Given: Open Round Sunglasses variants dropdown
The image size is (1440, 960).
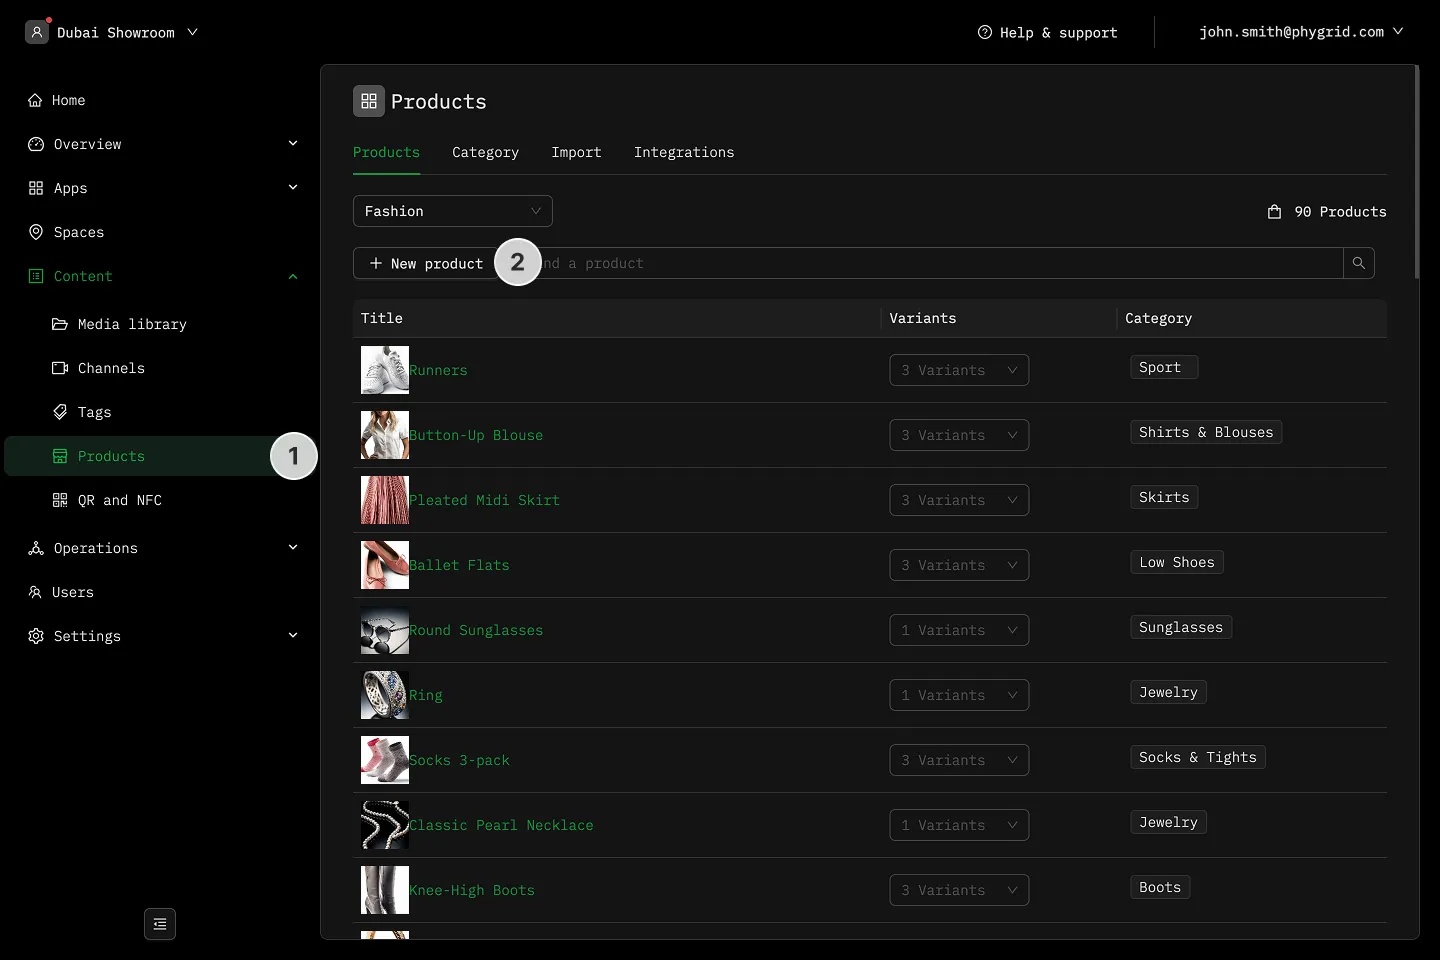Looking at the screenshot, I should pos(959,630).
